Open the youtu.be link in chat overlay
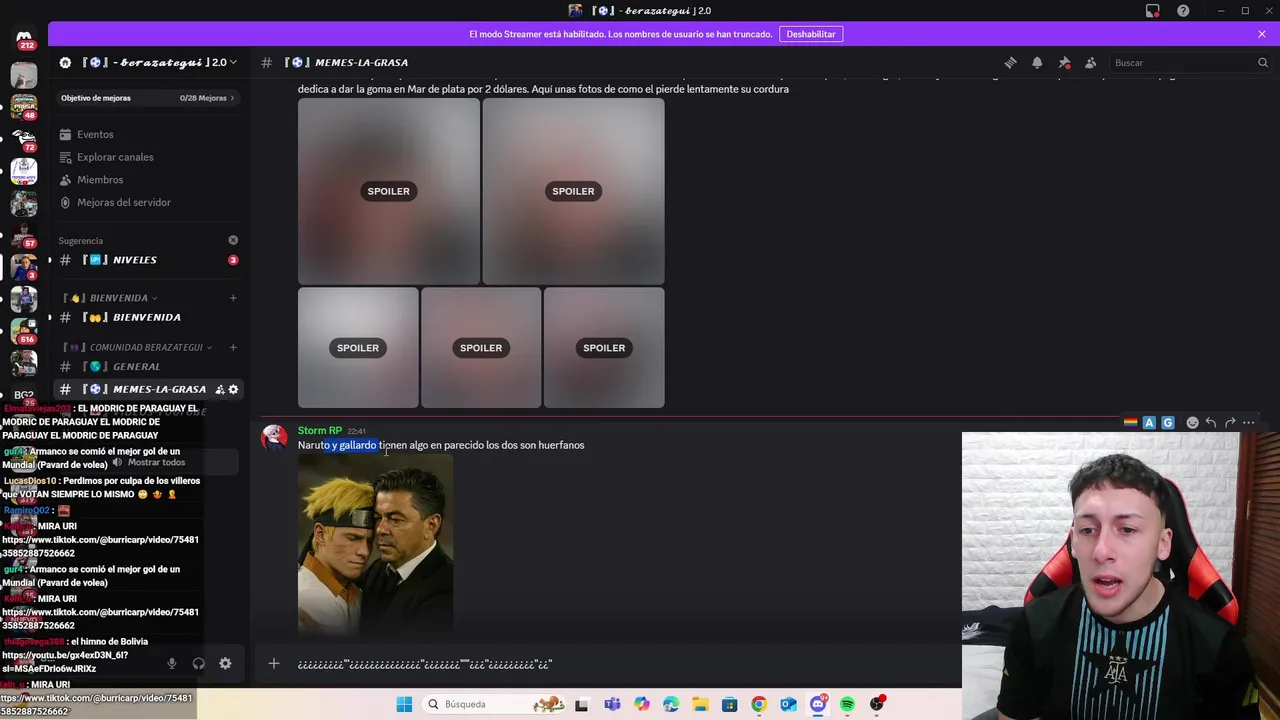The height and width of the screenshot is (720, 1280). (65, 662)
